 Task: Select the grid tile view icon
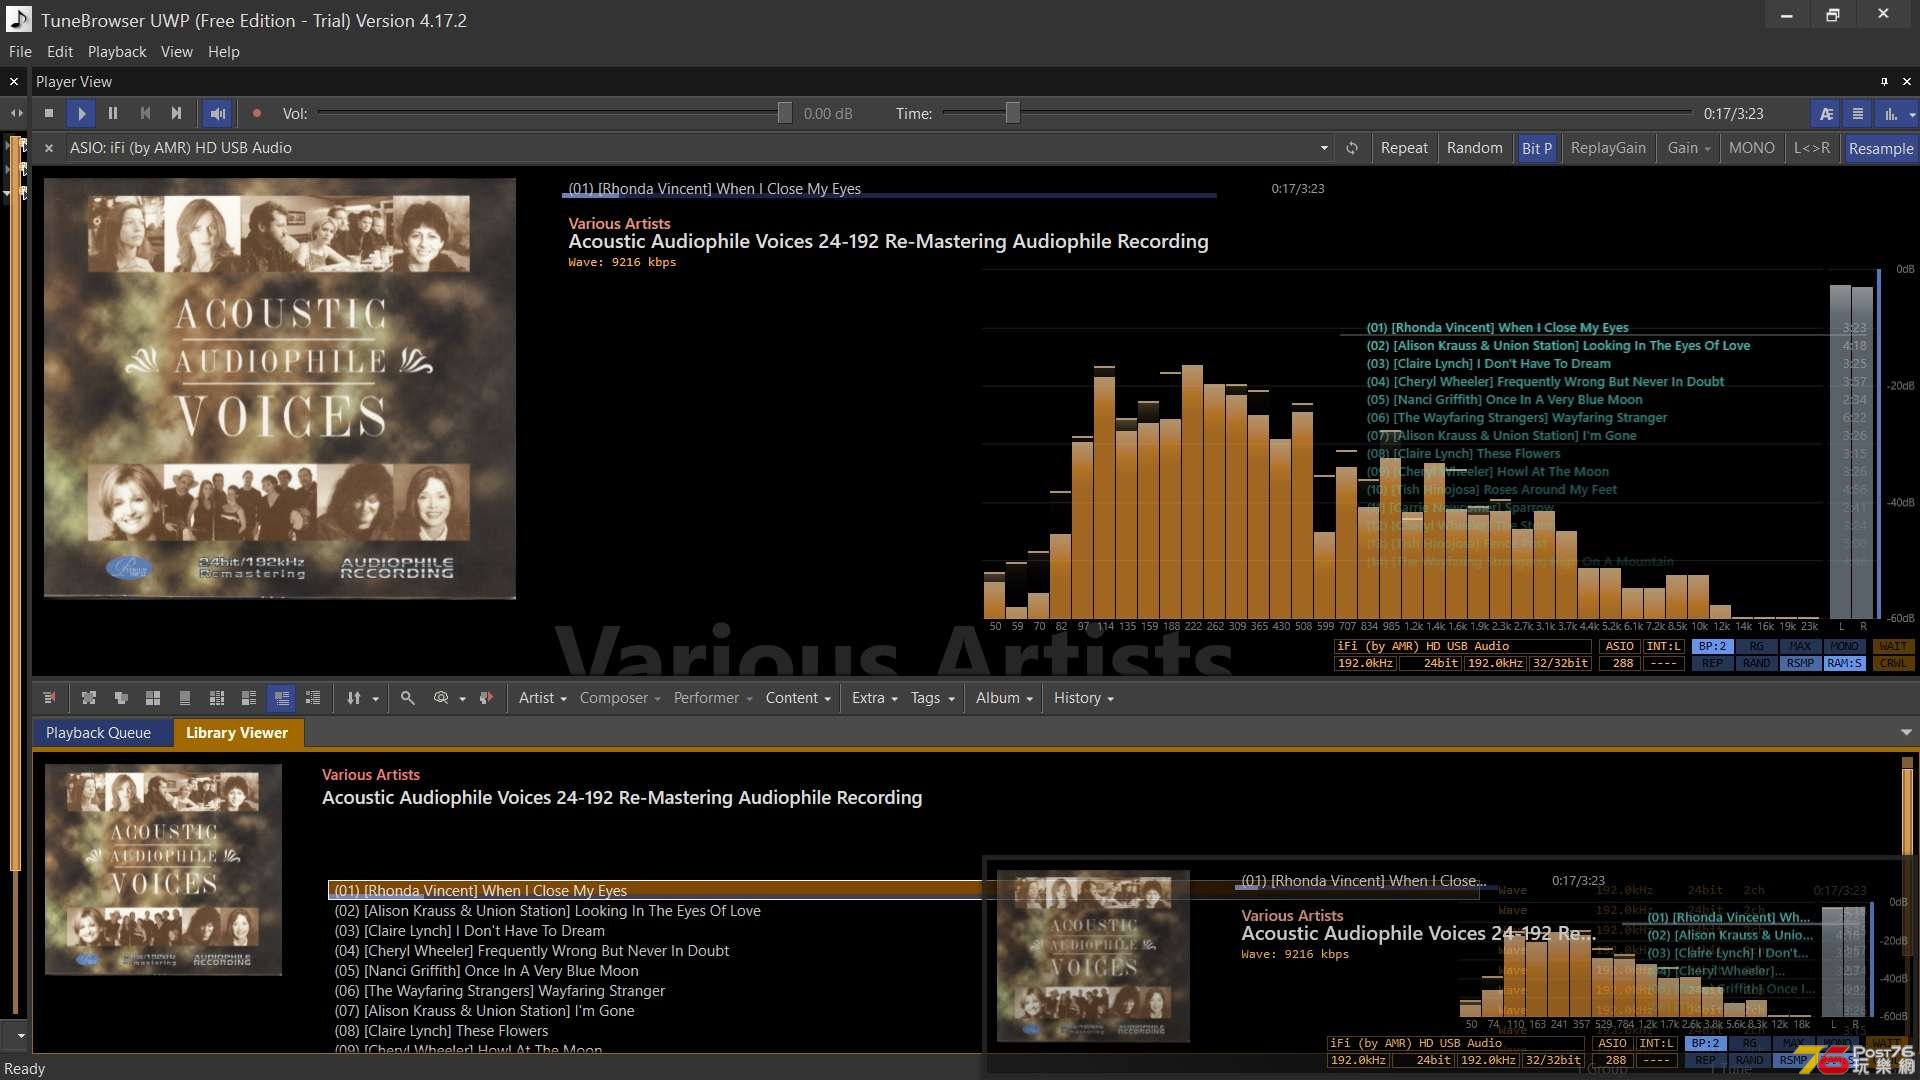pos(153,698)
